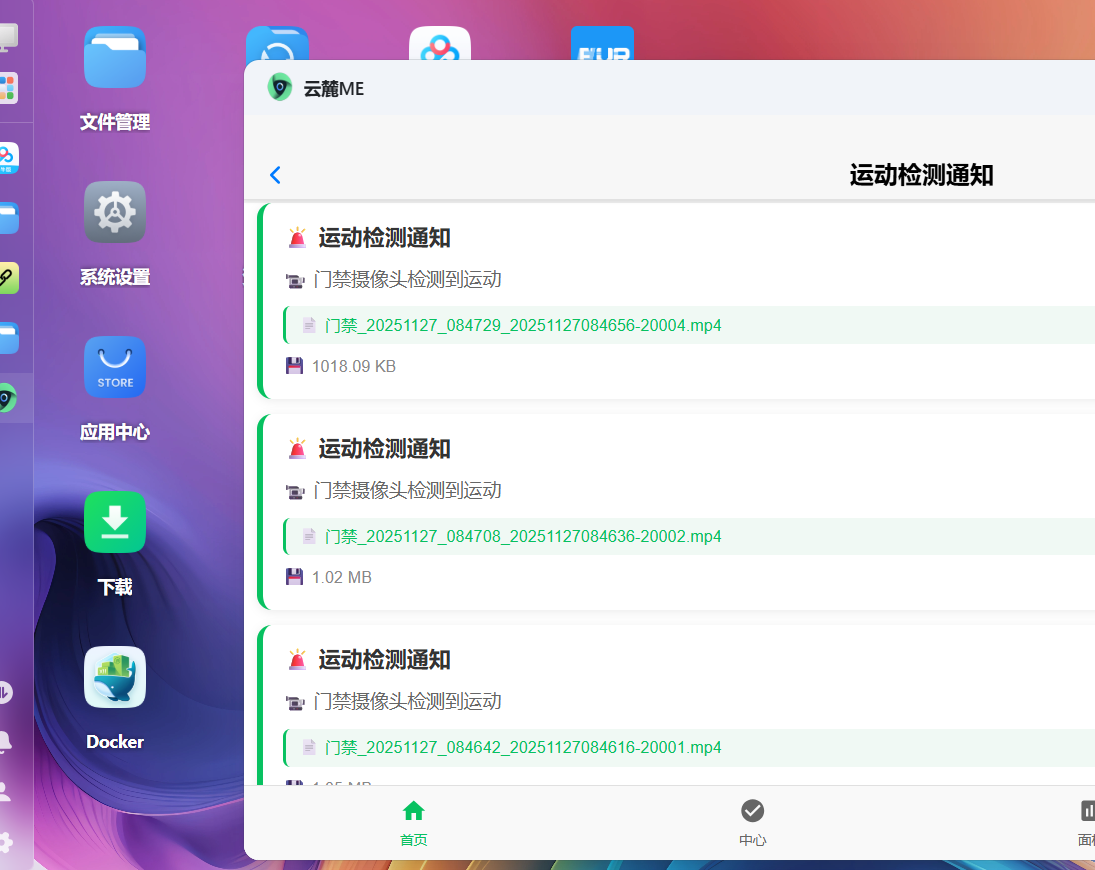Click the file icon before 门禁_20251127_084642
The width and height of the screenshot is (1095, 870).
309,747
